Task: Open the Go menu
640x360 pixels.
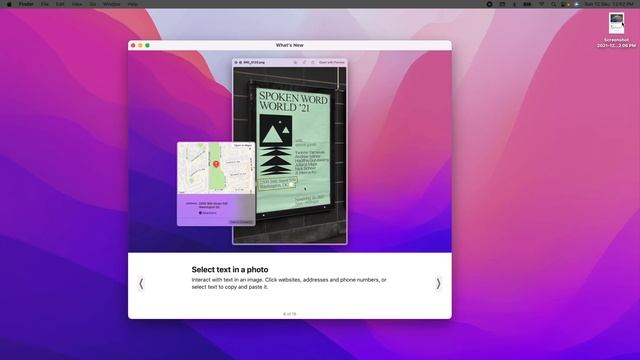Action: pos(93,4)
